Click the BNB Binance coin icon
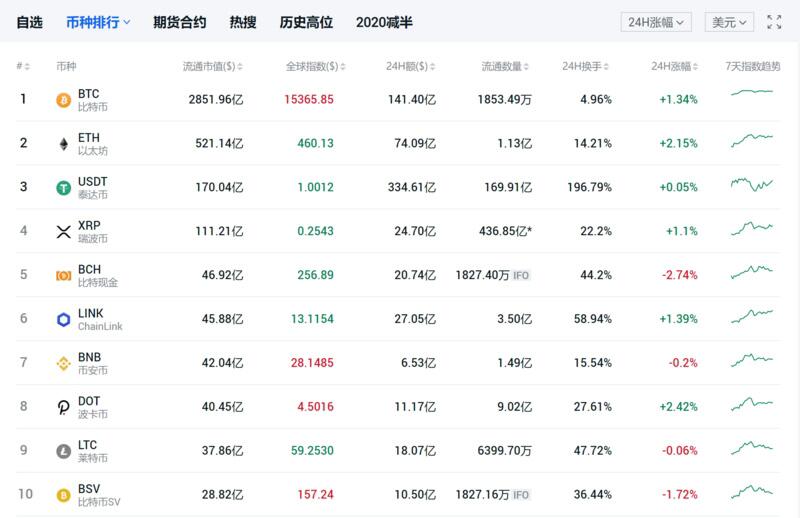The height and width of the screenshot is (518, 800). [x=63, y=363]
